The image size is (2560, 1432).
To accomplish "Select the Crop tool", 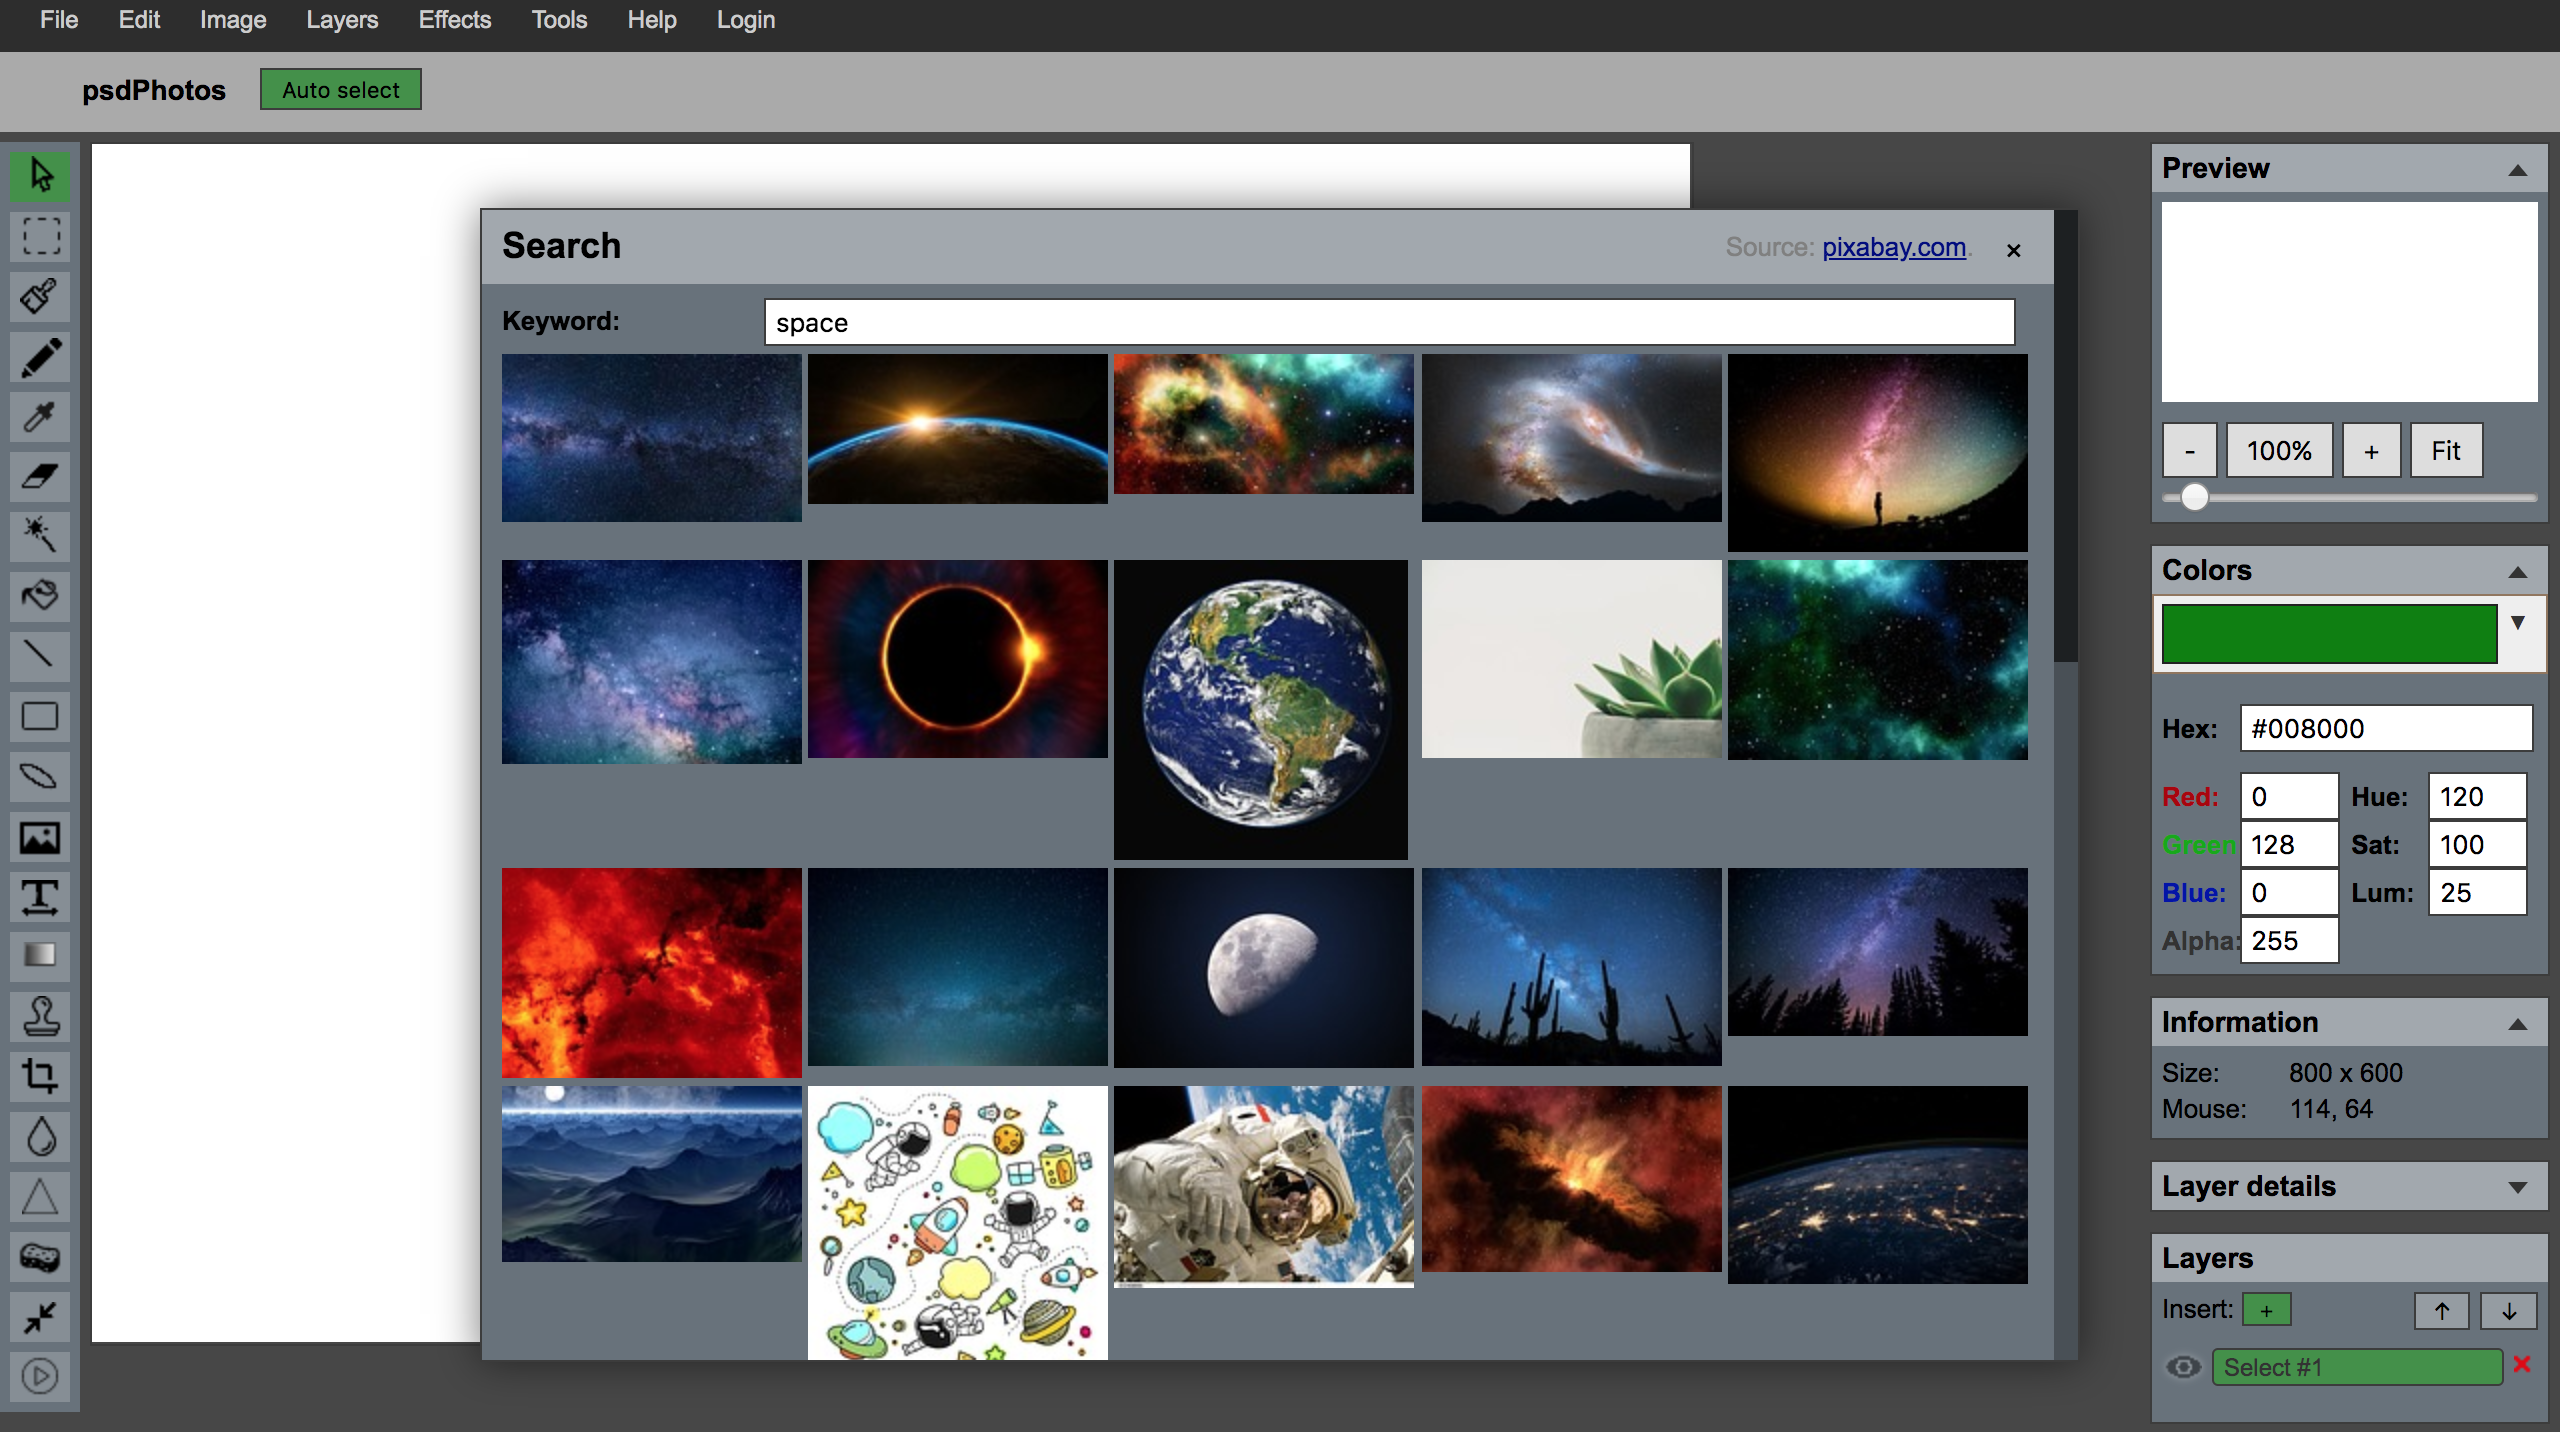I will coord(40,1076).
